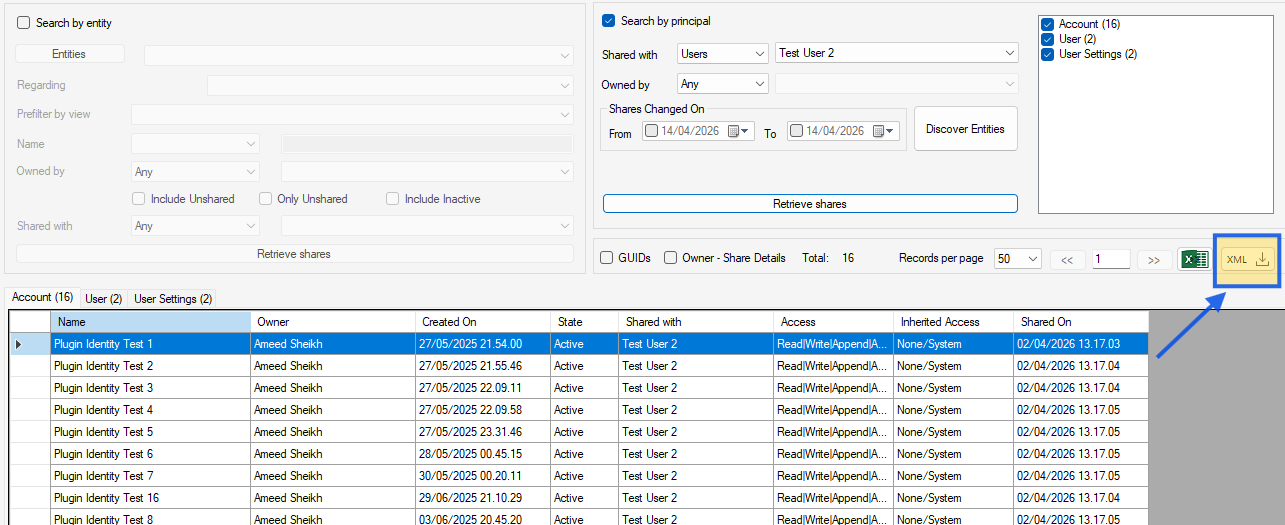The width and height of the screenshot is (1285, 525).
Task: Click 02/04/2026 13.17.03 Shared On cell
Action: (1081, 344)
